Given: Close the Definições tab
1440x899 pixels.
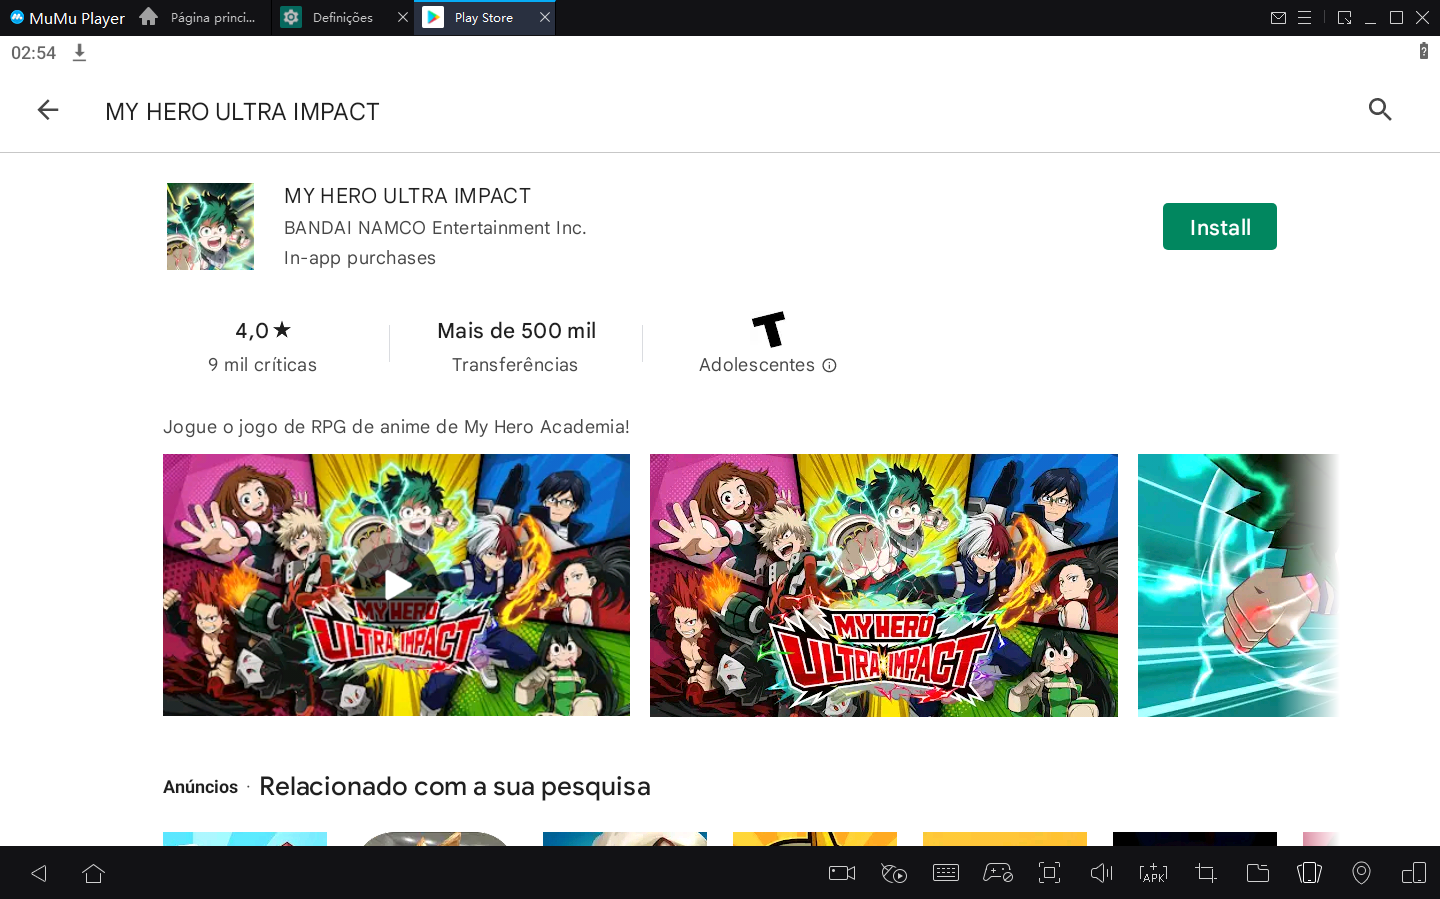Looking at the screenshot, I should pos(403,18).
